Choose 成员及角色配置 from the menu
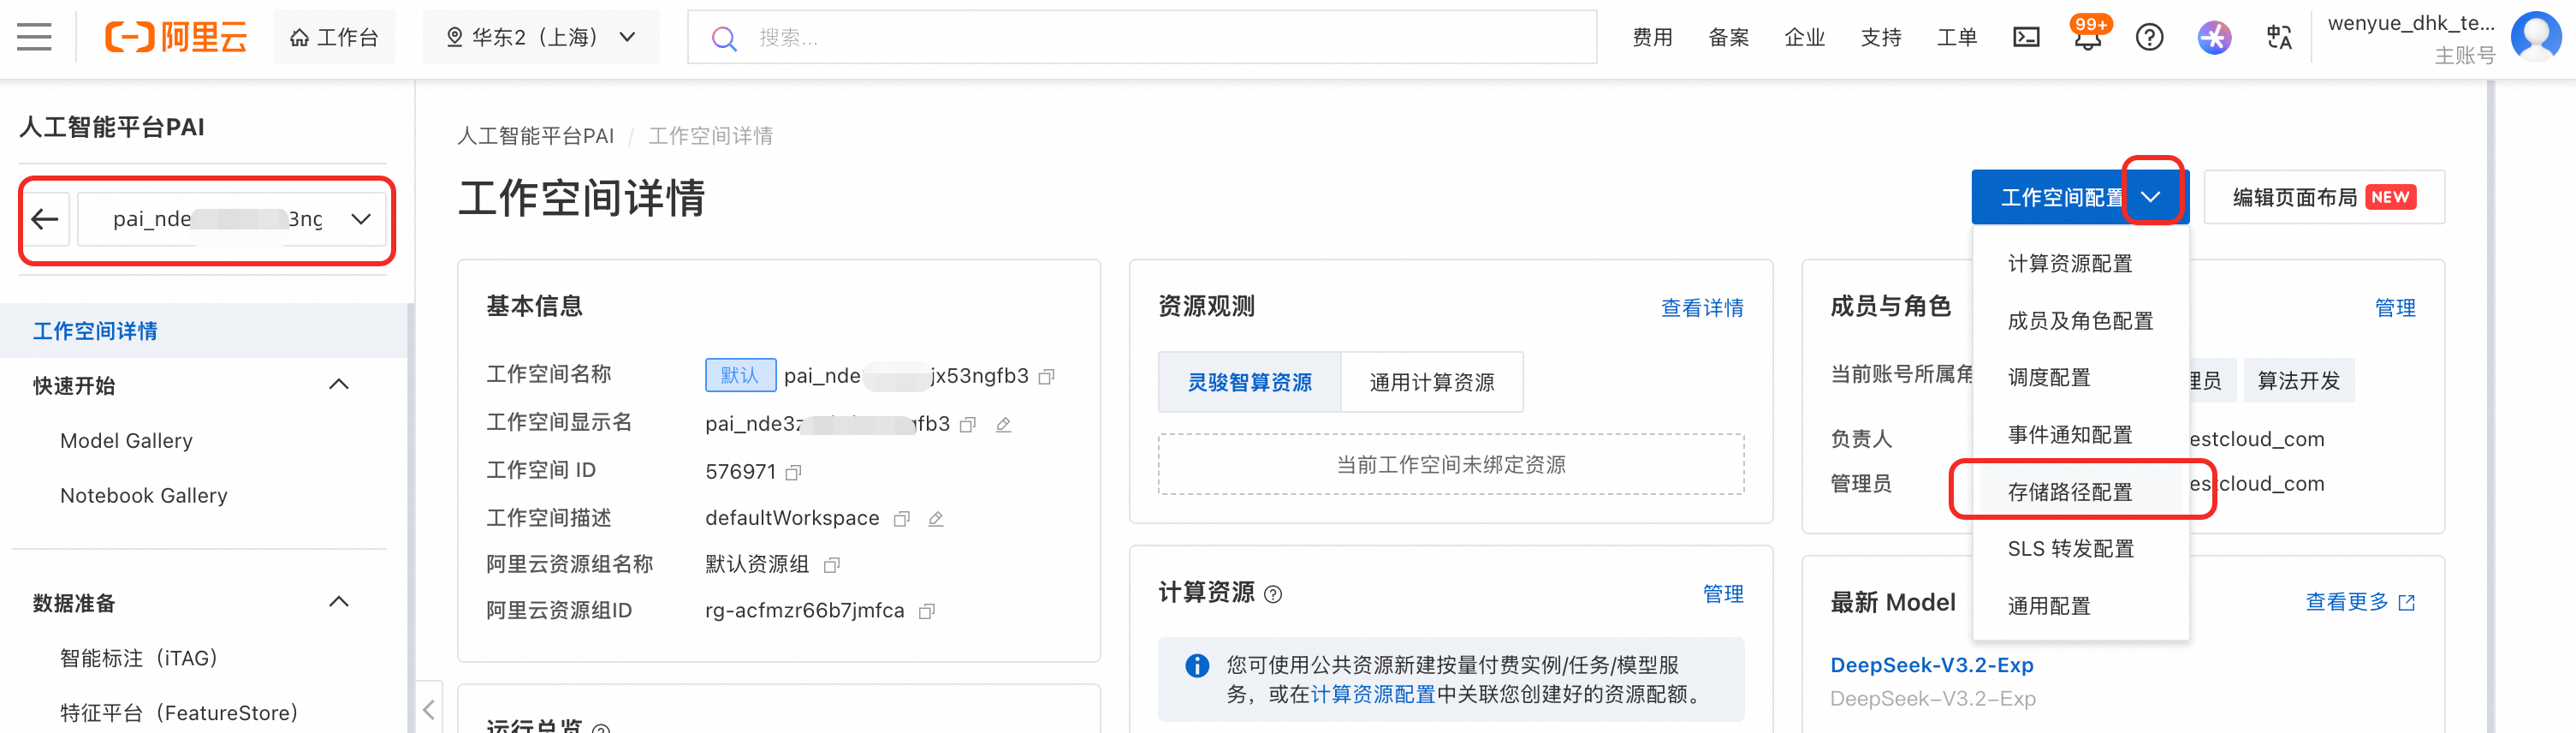The image size is (2576, 733). (x=2080, y=321)
